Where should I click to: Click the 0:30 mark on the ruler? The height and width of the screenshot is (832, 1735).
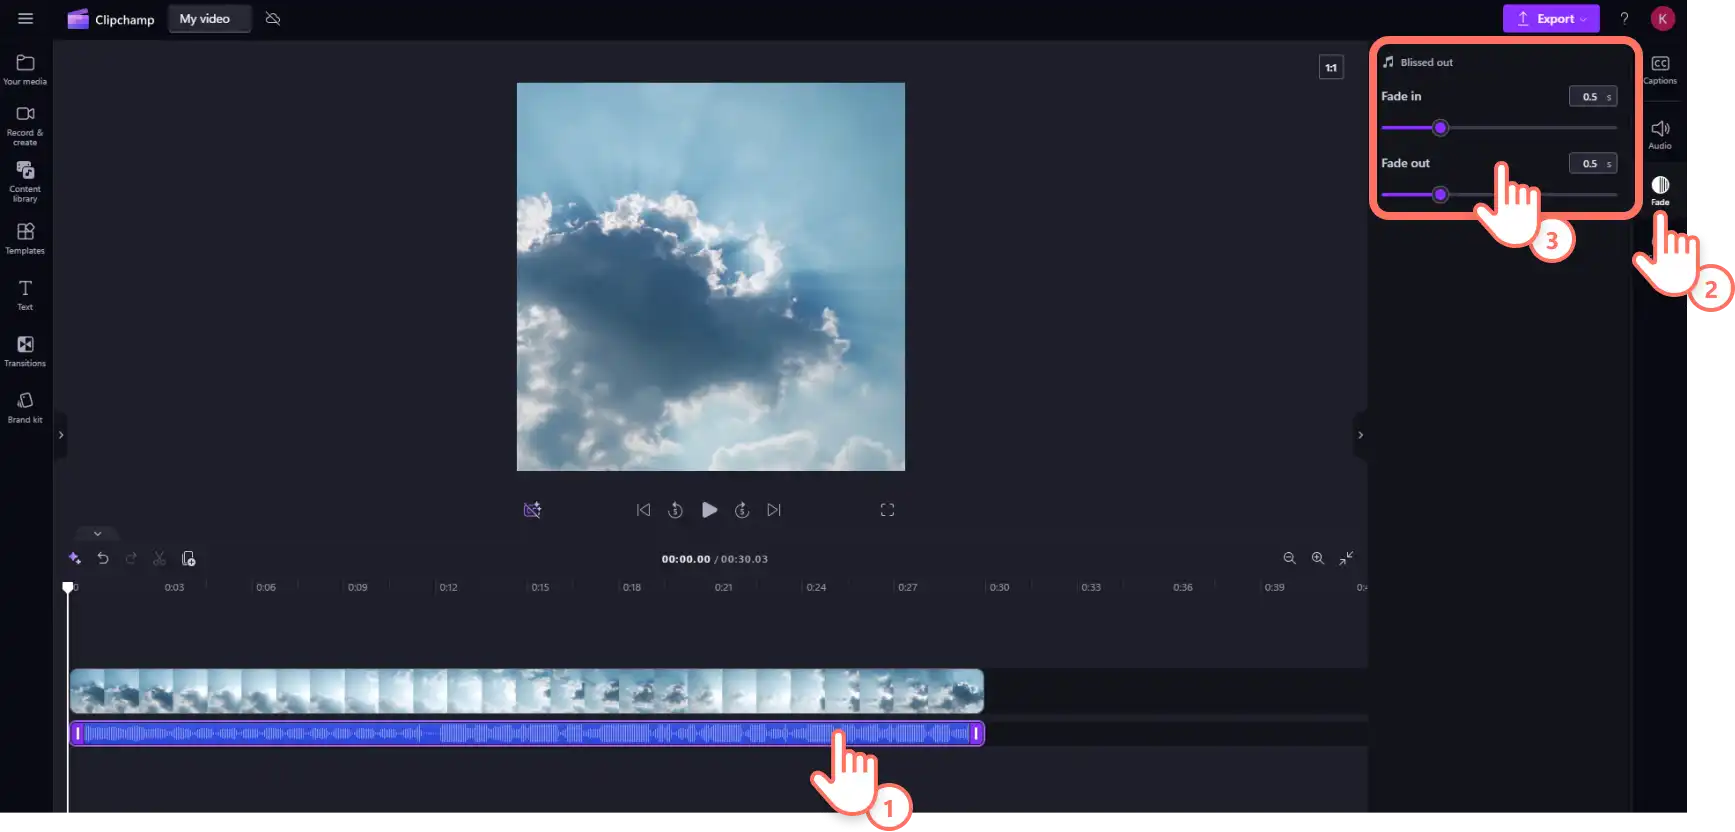[x=999, y=587]
